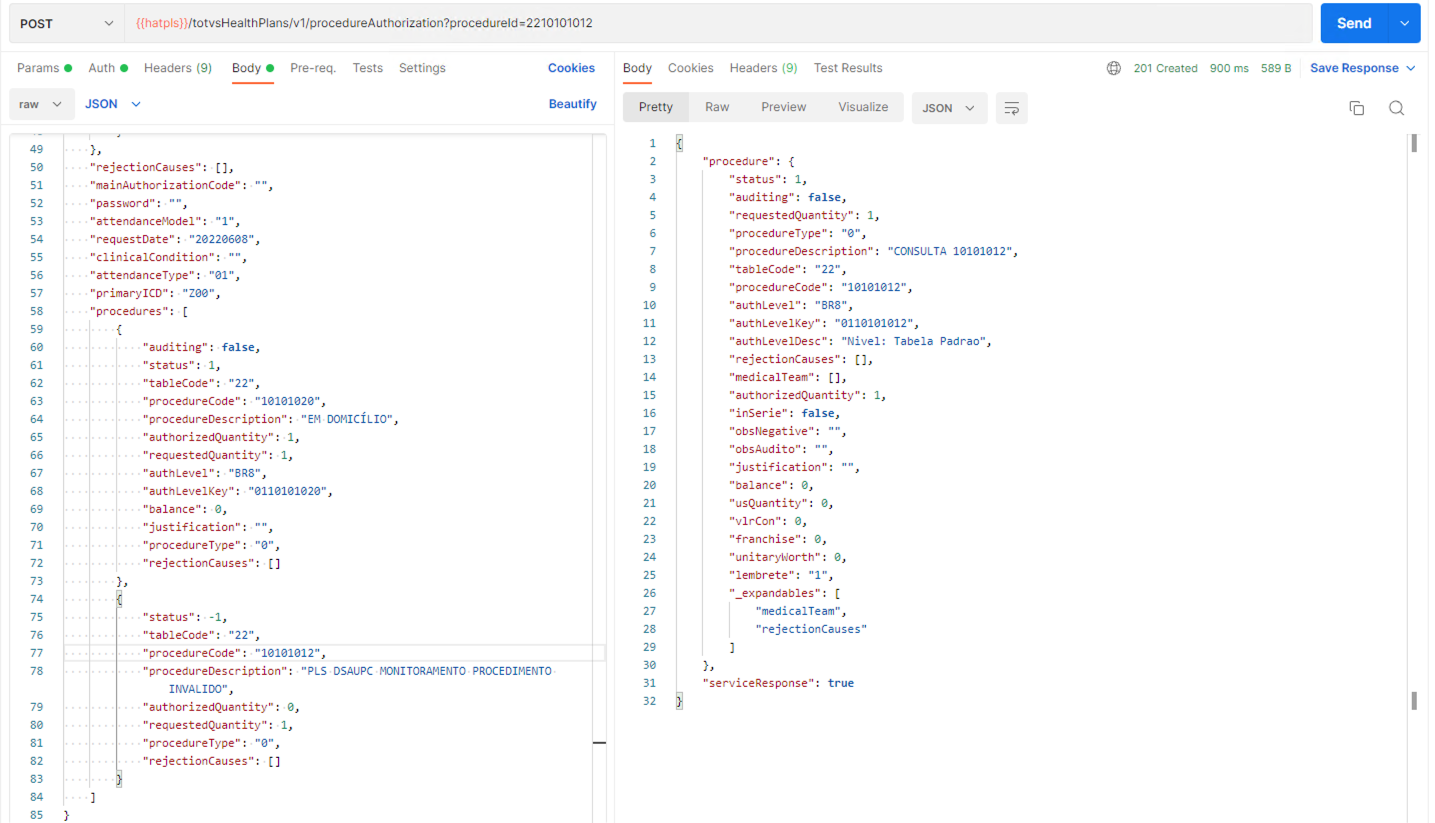Screen dimensions: 1435x823
Task: Switch to the Params tab
Action: (x=44, y=68)
